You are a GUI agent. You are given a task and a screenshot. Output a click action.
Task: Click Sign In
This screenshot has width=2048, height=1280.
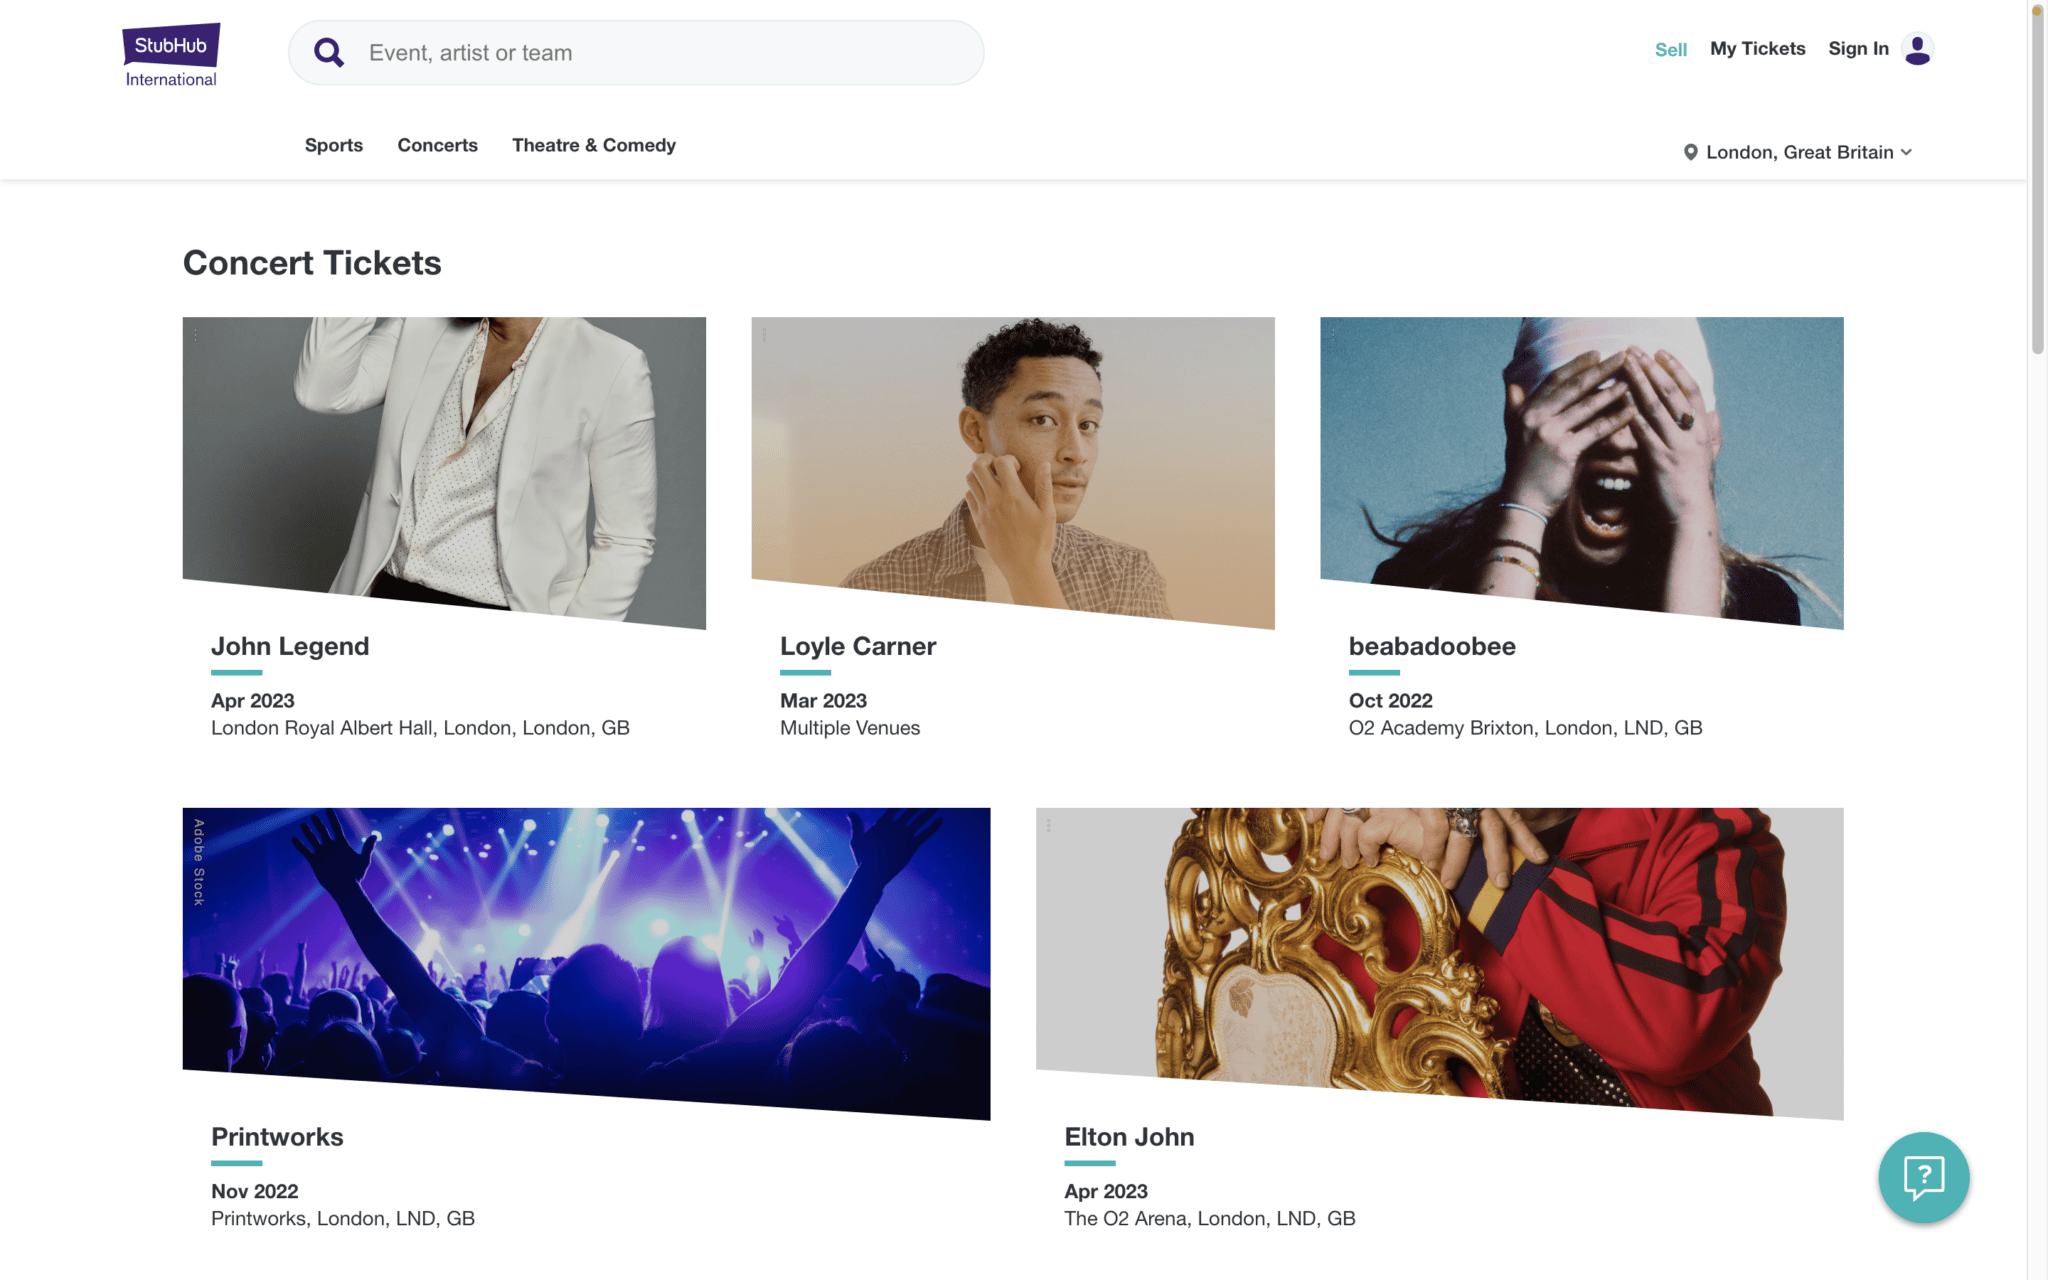pos(1858,48)
